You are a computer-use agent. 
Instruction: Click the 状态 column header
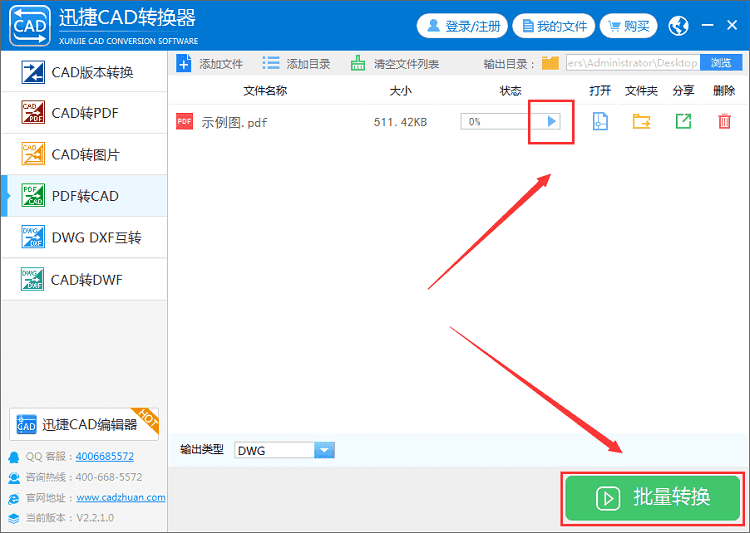[510, 91]
